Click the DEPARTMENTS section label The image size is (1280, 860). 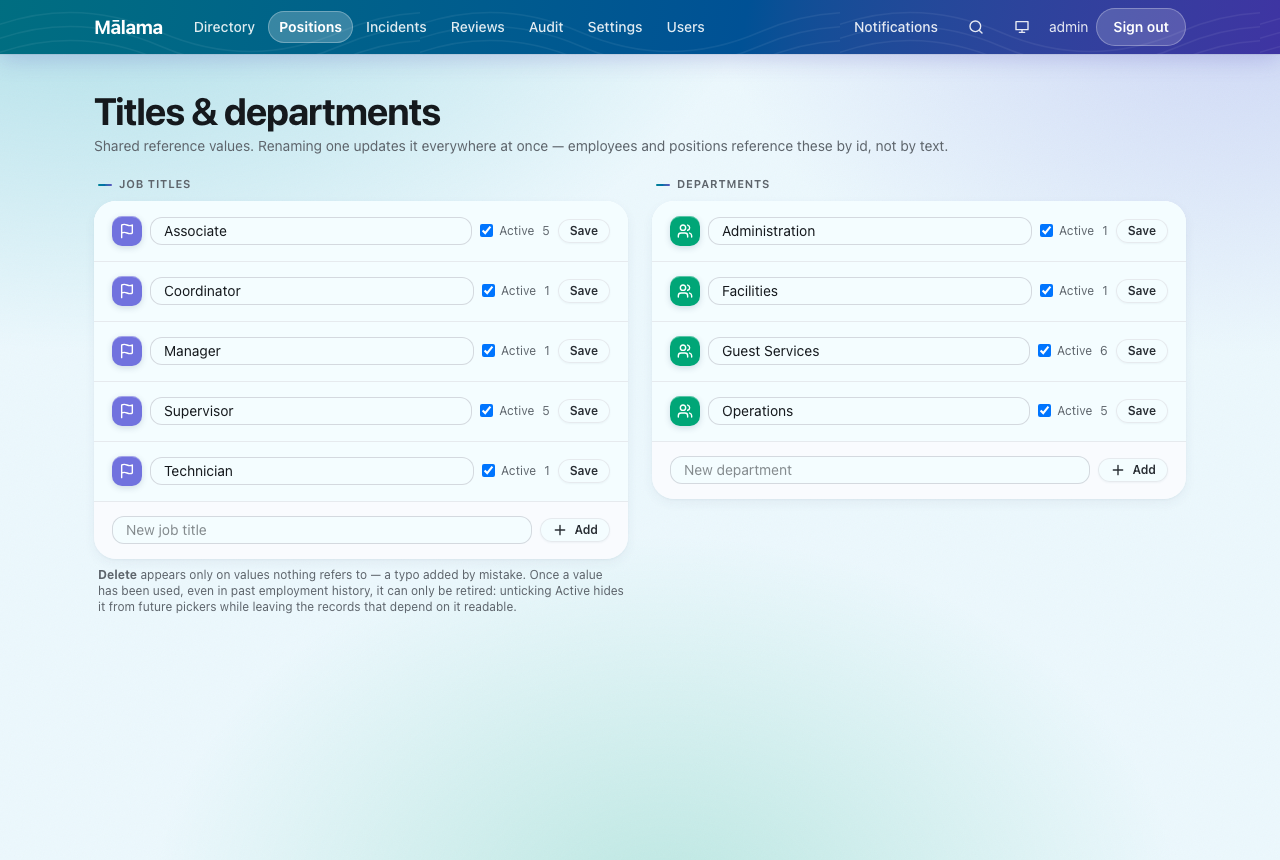723,184
